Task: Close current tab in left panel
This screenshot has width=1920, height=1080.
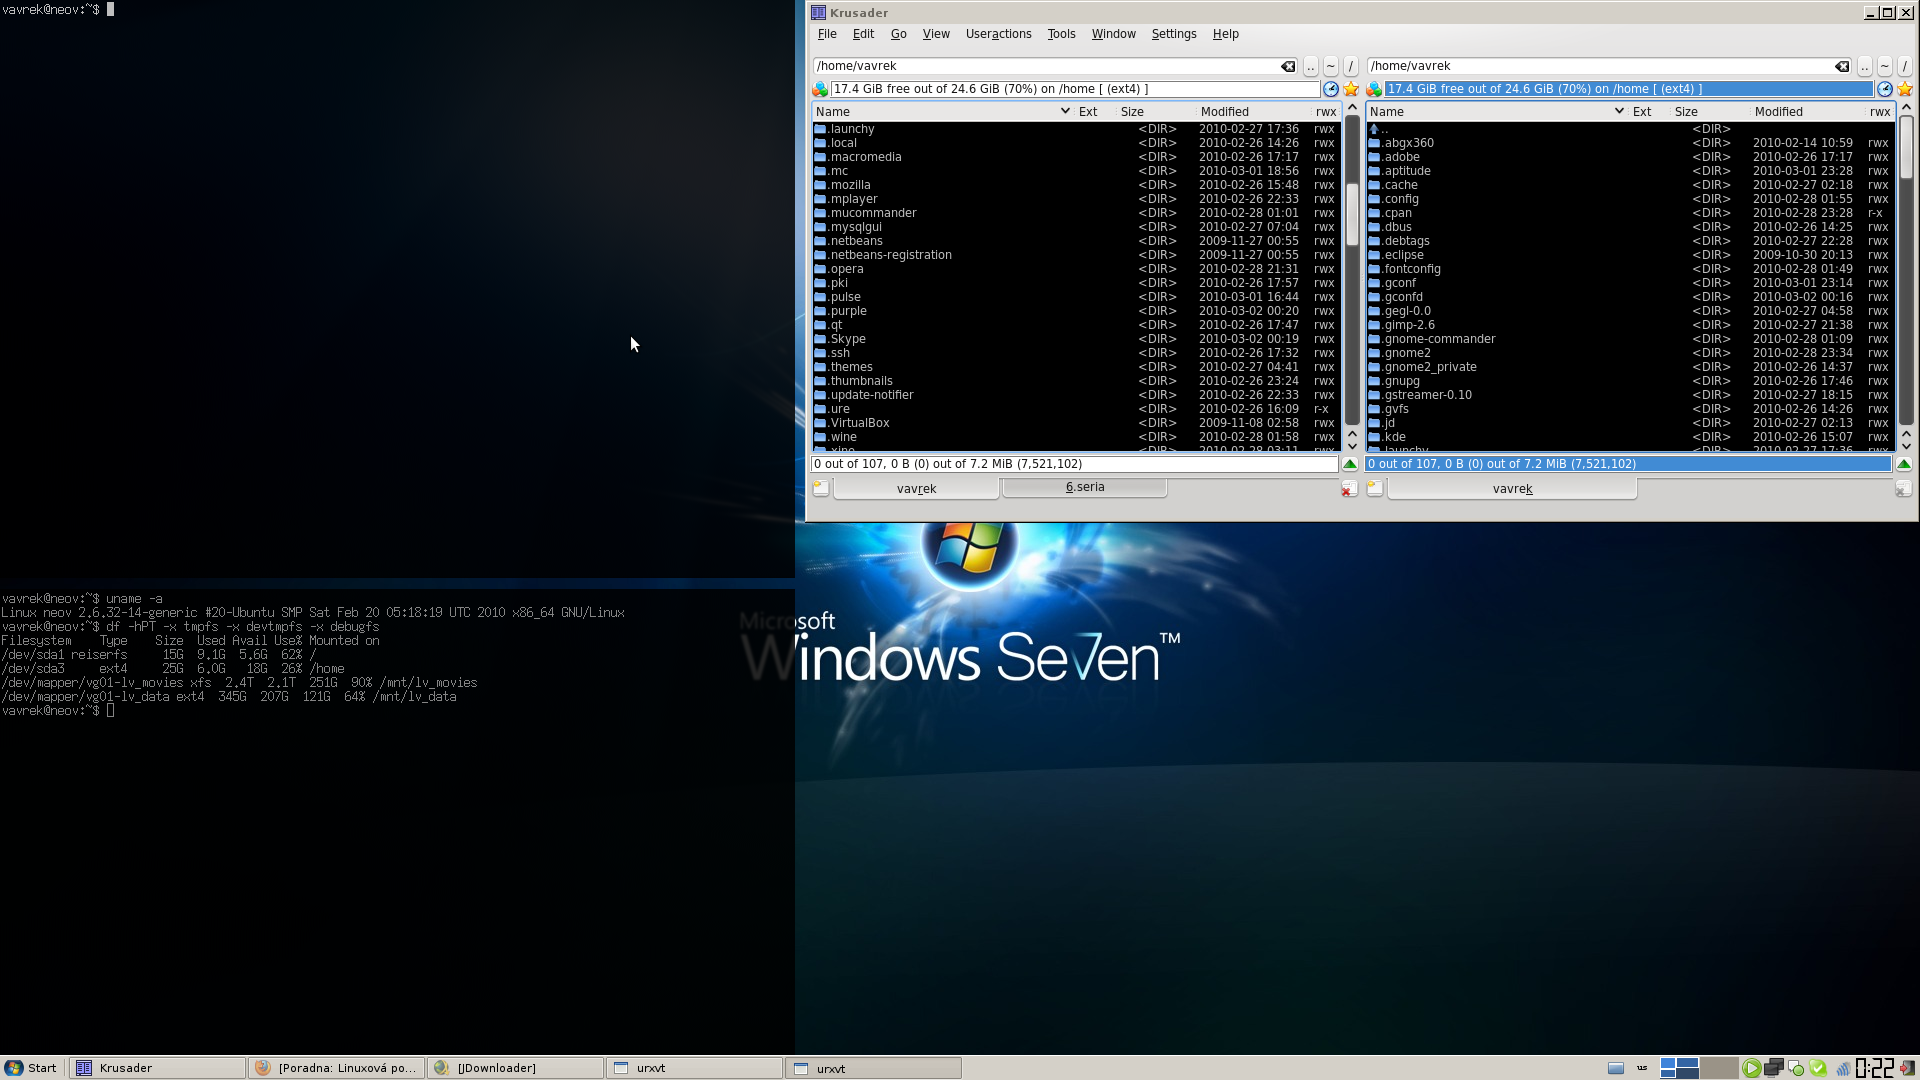Action: pos(1349,489)
